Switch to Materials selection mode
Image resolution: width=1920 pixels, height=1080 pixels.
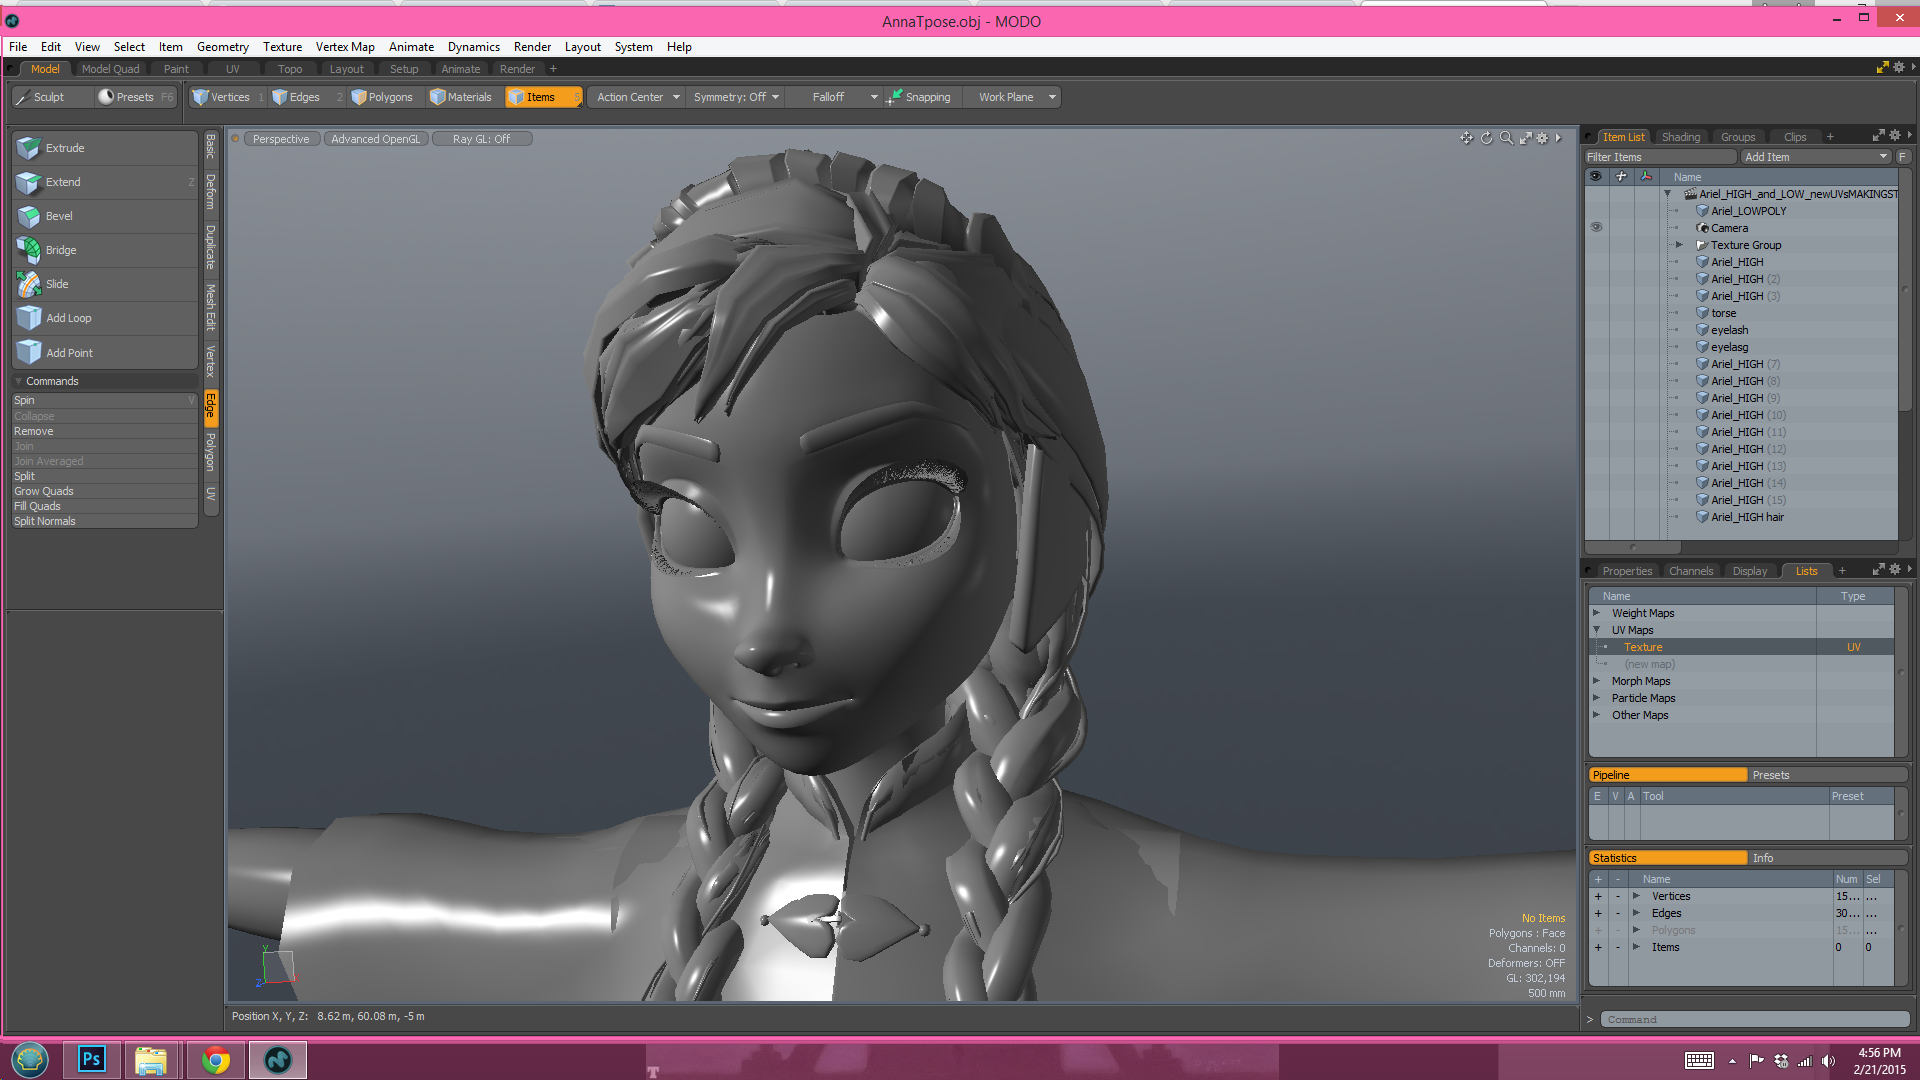pyautogui.click(x=461, y=97)
